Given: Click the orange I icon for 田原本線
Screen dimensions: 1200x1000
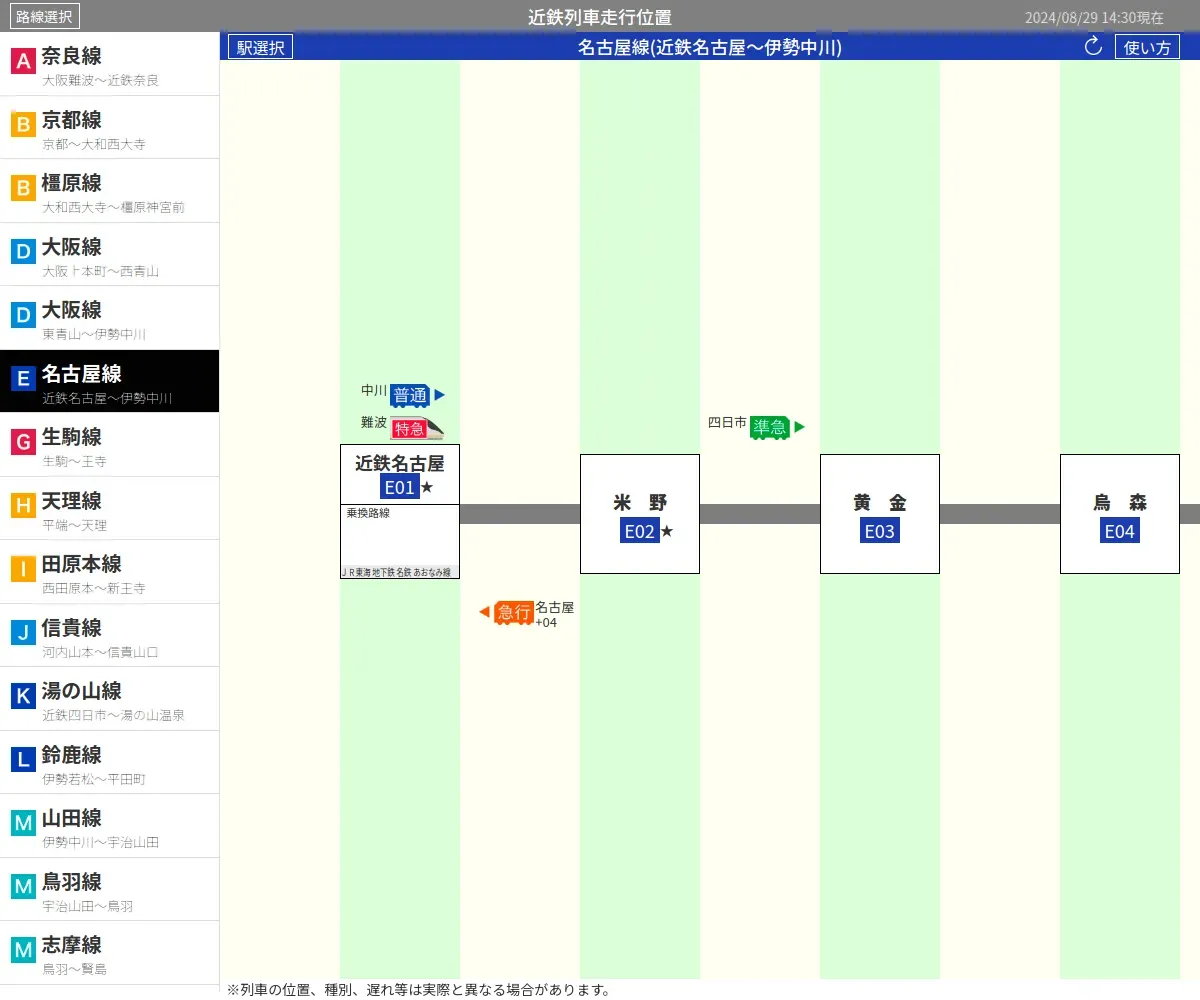Looking at the screenshot, I should pyautogui.click(x=23, y=570).
